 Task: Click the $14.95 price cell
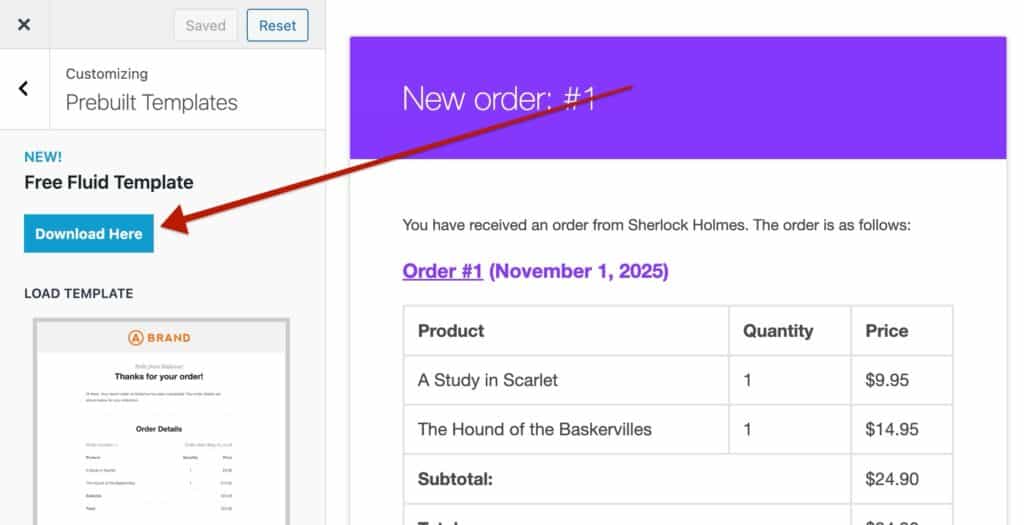(891, 429)
